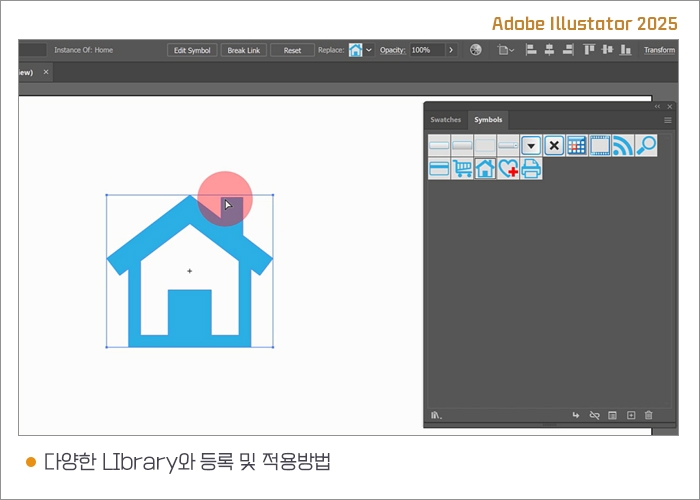Apply Vertical Align Bottom
This screenshot has height=500, width=700.
coord(626,50)
